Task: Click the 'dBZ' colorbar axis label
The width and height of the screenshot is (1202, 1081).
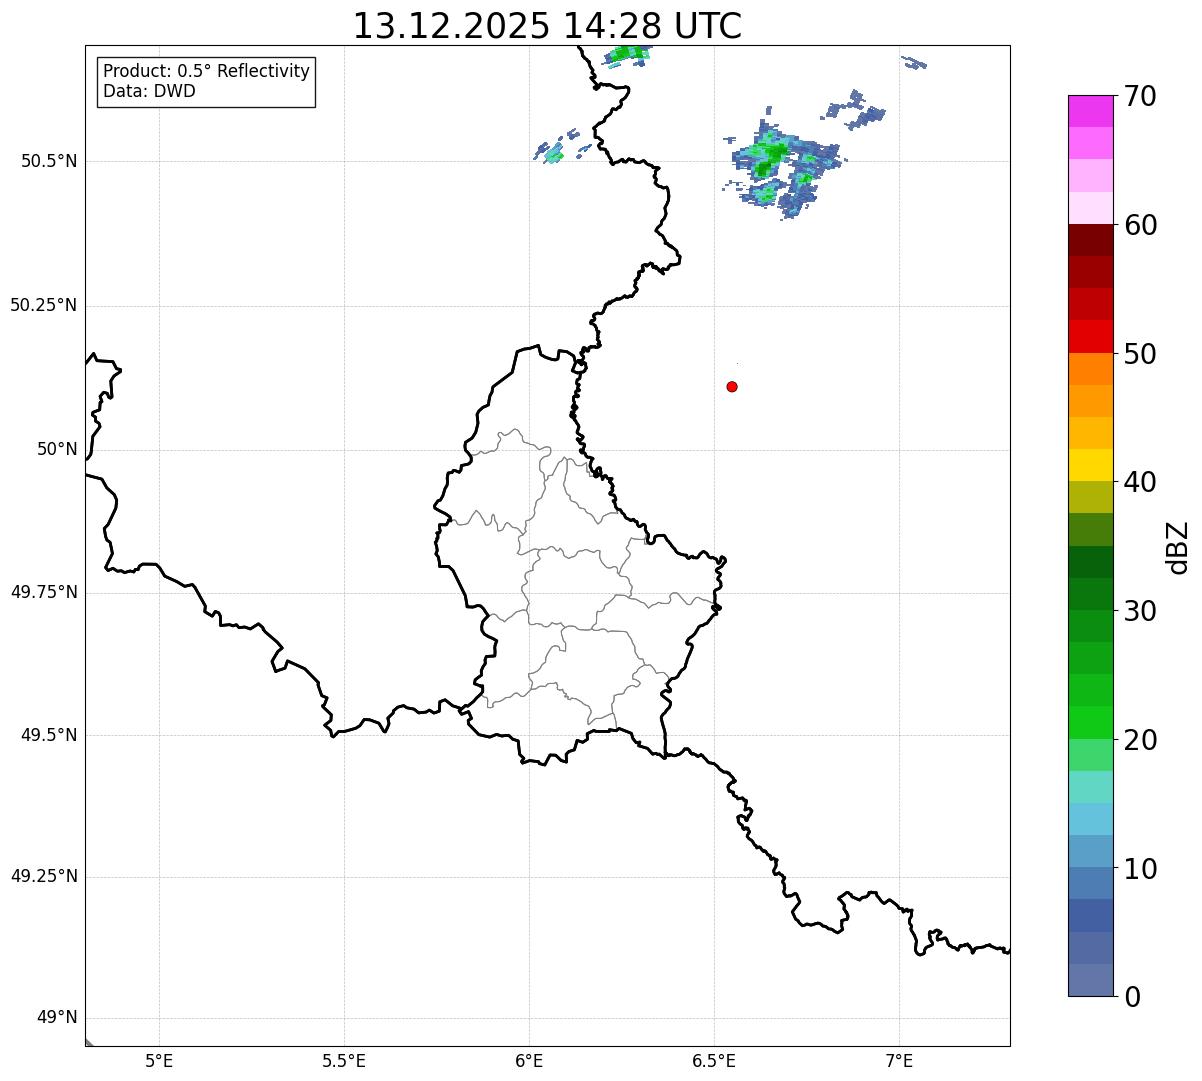Action: [x=1178, y=547]
